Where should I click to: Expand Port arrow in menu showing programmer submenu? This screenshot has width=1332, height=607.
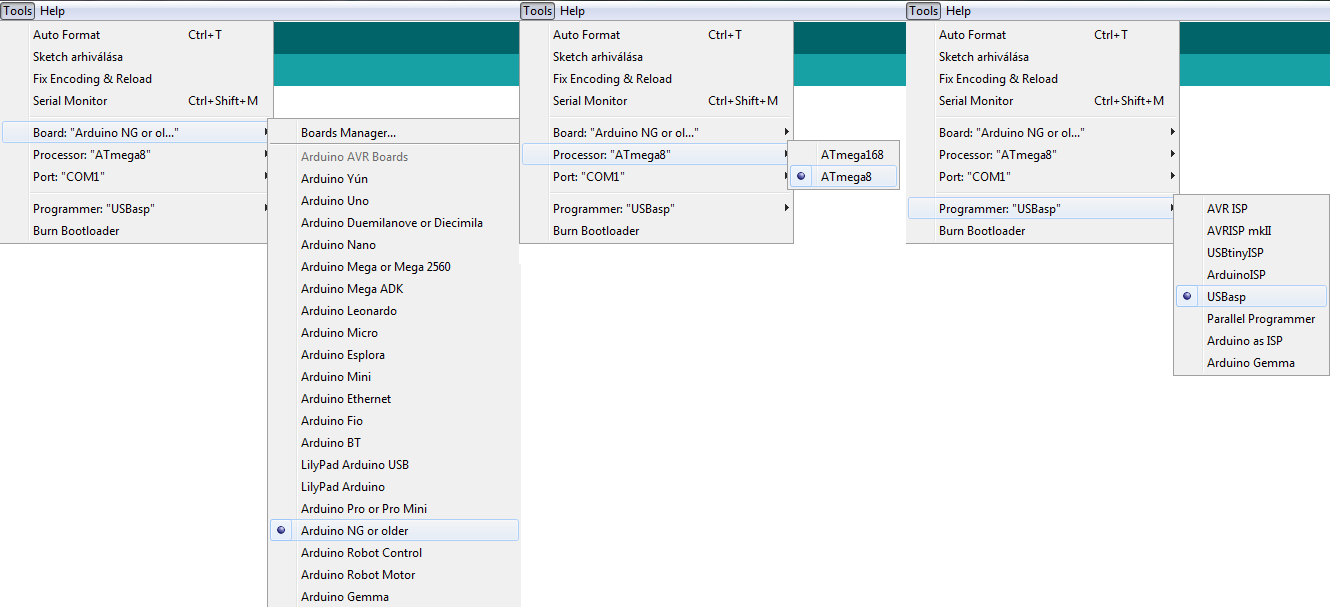(x=1172, y=177)
